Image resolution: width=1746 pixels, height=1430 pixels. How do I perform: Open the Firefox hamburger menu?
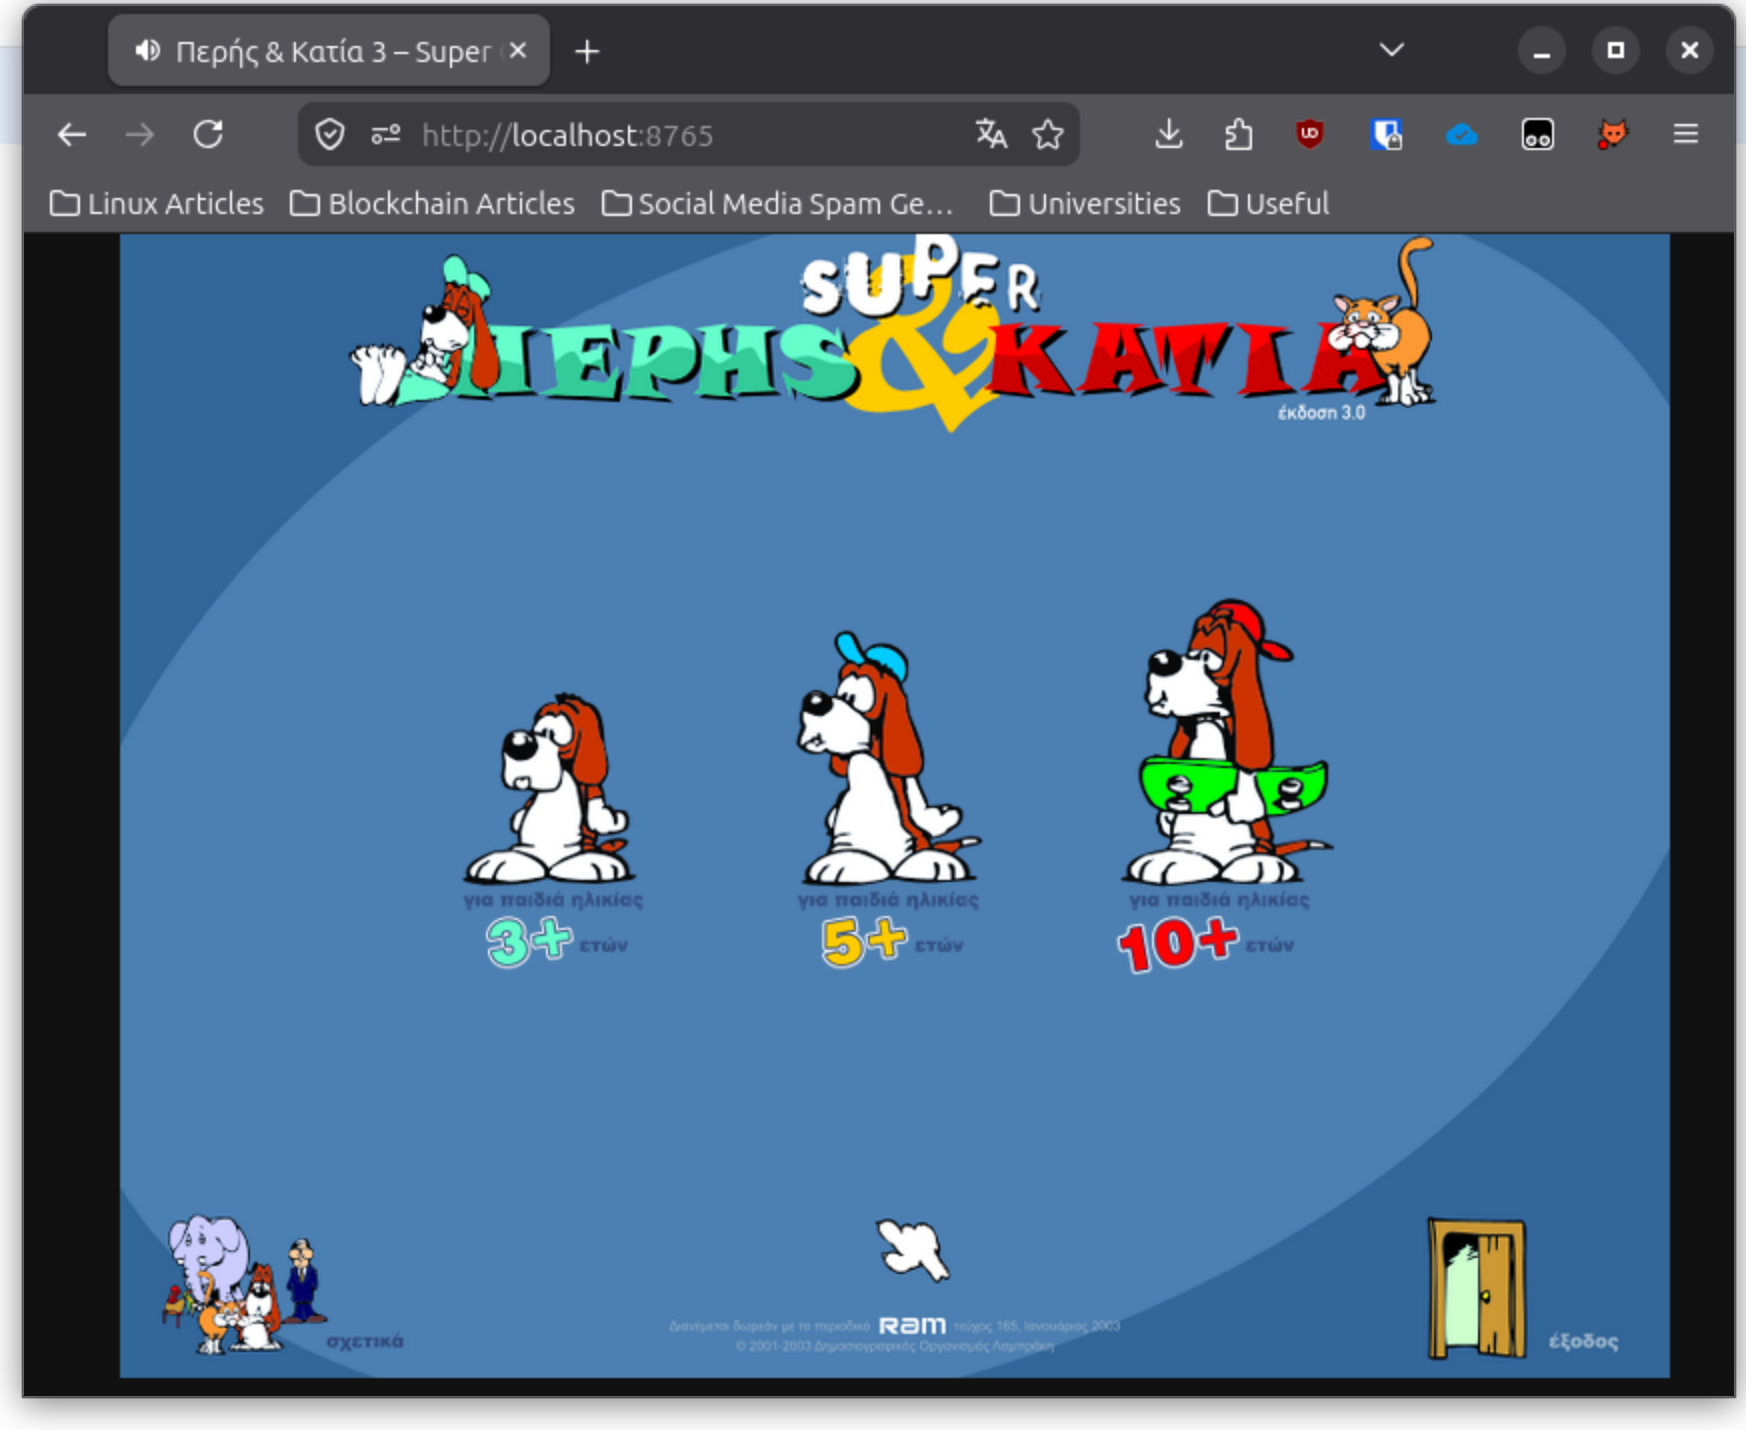point(1686,134)
